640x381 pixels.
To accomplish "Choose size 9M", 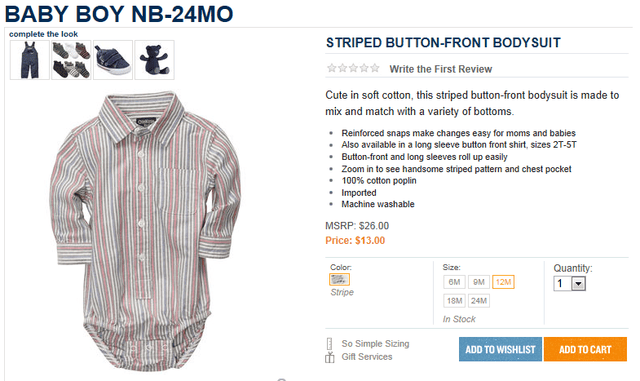I will click(x=479, y=282).
